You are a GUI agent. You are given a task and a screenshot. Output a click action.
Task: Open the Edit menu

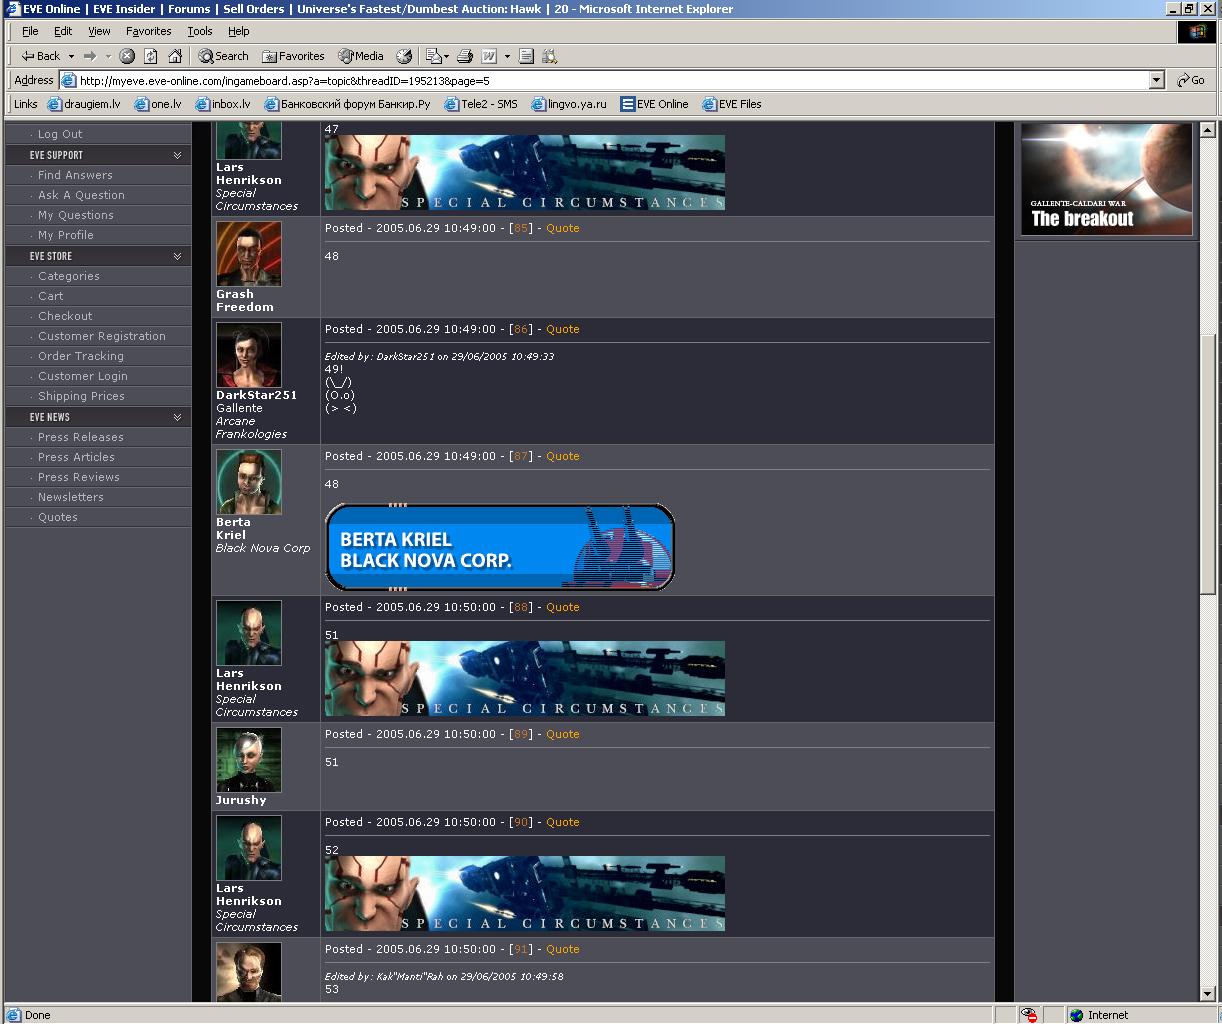63,31
